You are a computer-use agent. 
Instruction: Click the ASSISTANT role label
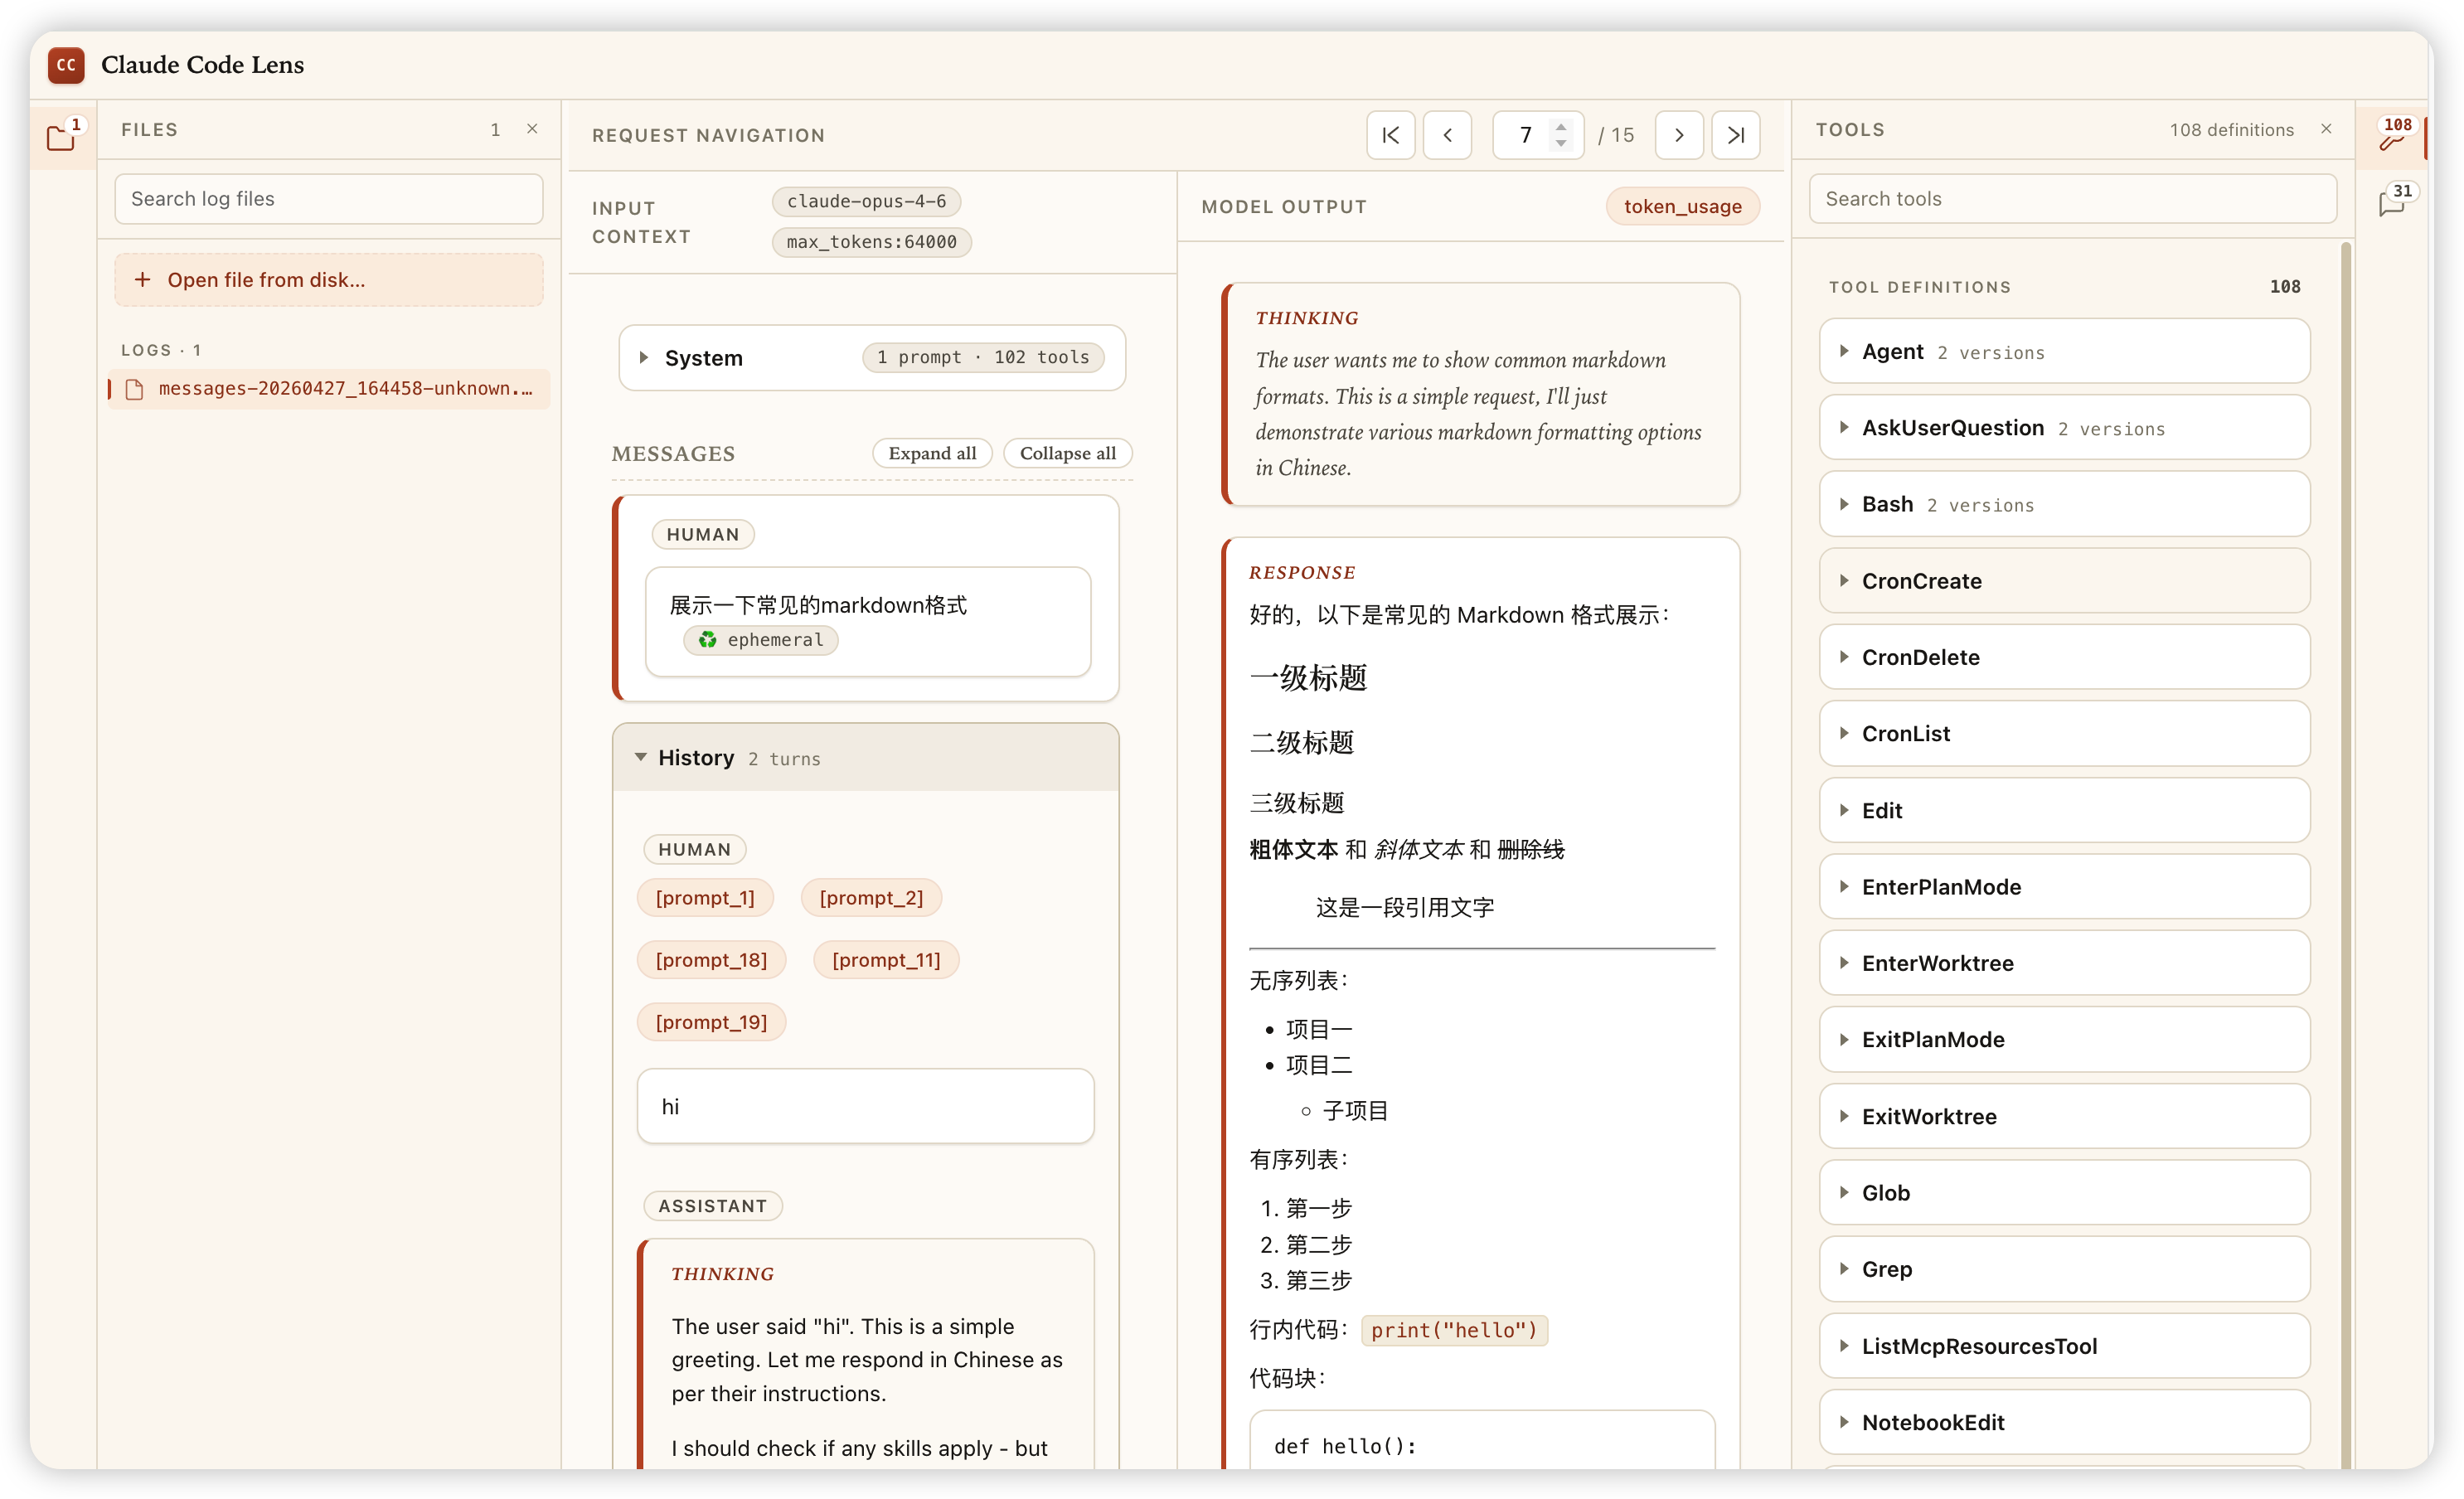point(712,1206)
